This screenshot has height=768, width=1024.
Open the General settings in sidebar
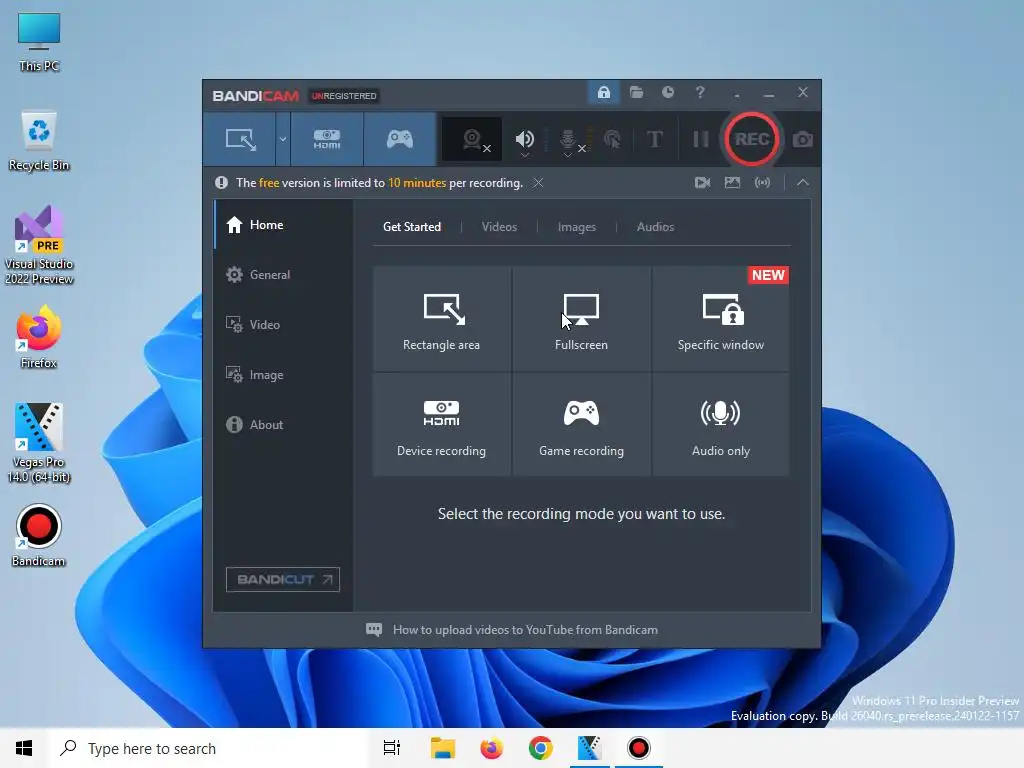click(283, 274)
